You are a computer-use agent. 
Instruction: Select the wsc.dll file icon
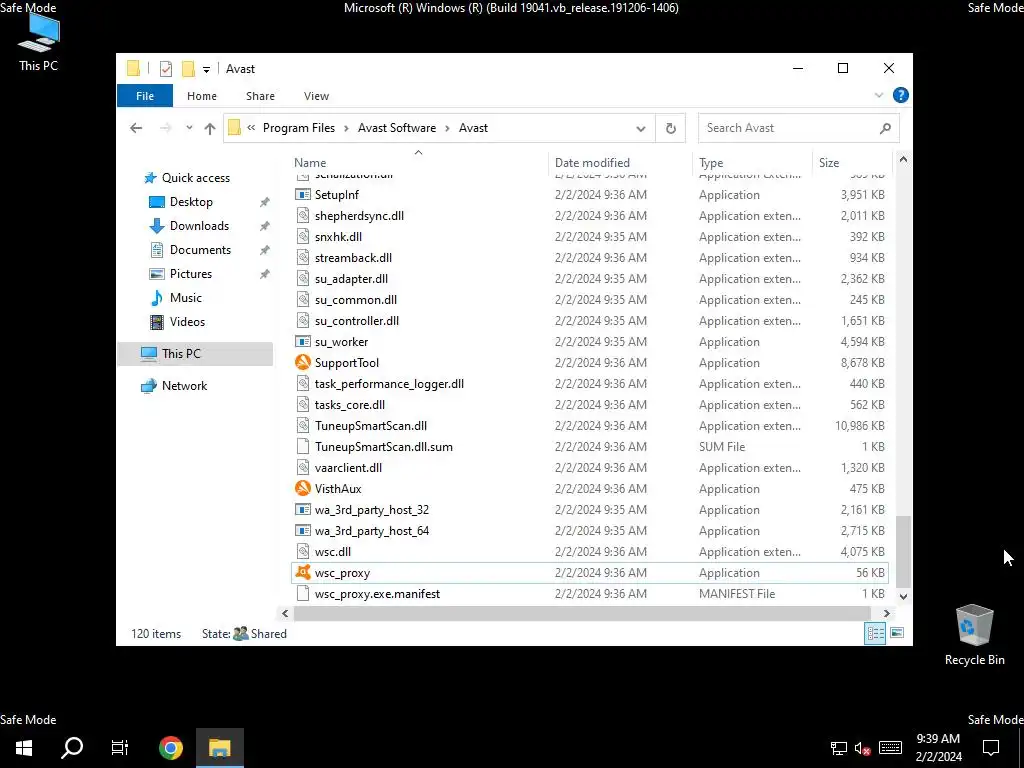point(302,552)
